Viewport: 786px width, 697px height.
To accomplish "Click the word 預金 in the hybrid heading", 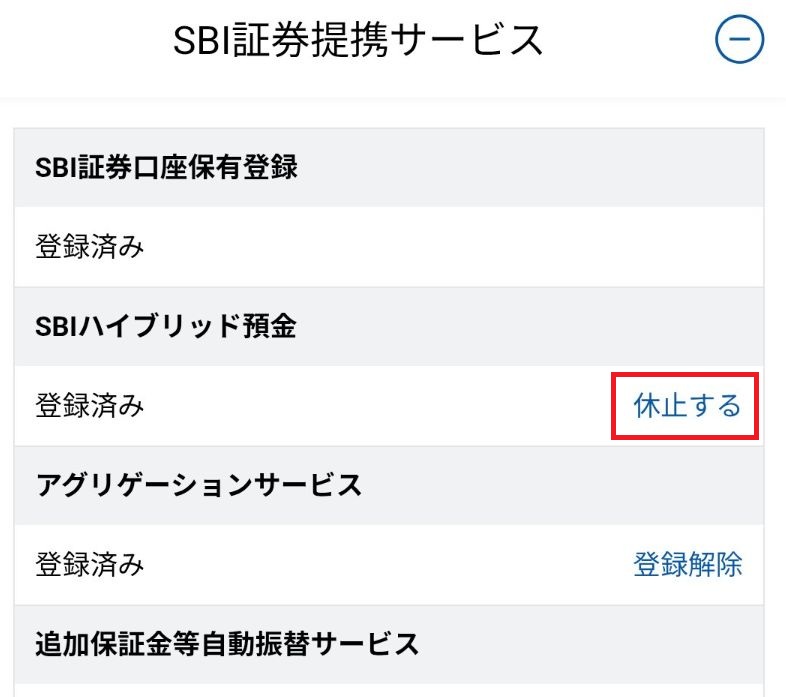I will pos(270,327).
